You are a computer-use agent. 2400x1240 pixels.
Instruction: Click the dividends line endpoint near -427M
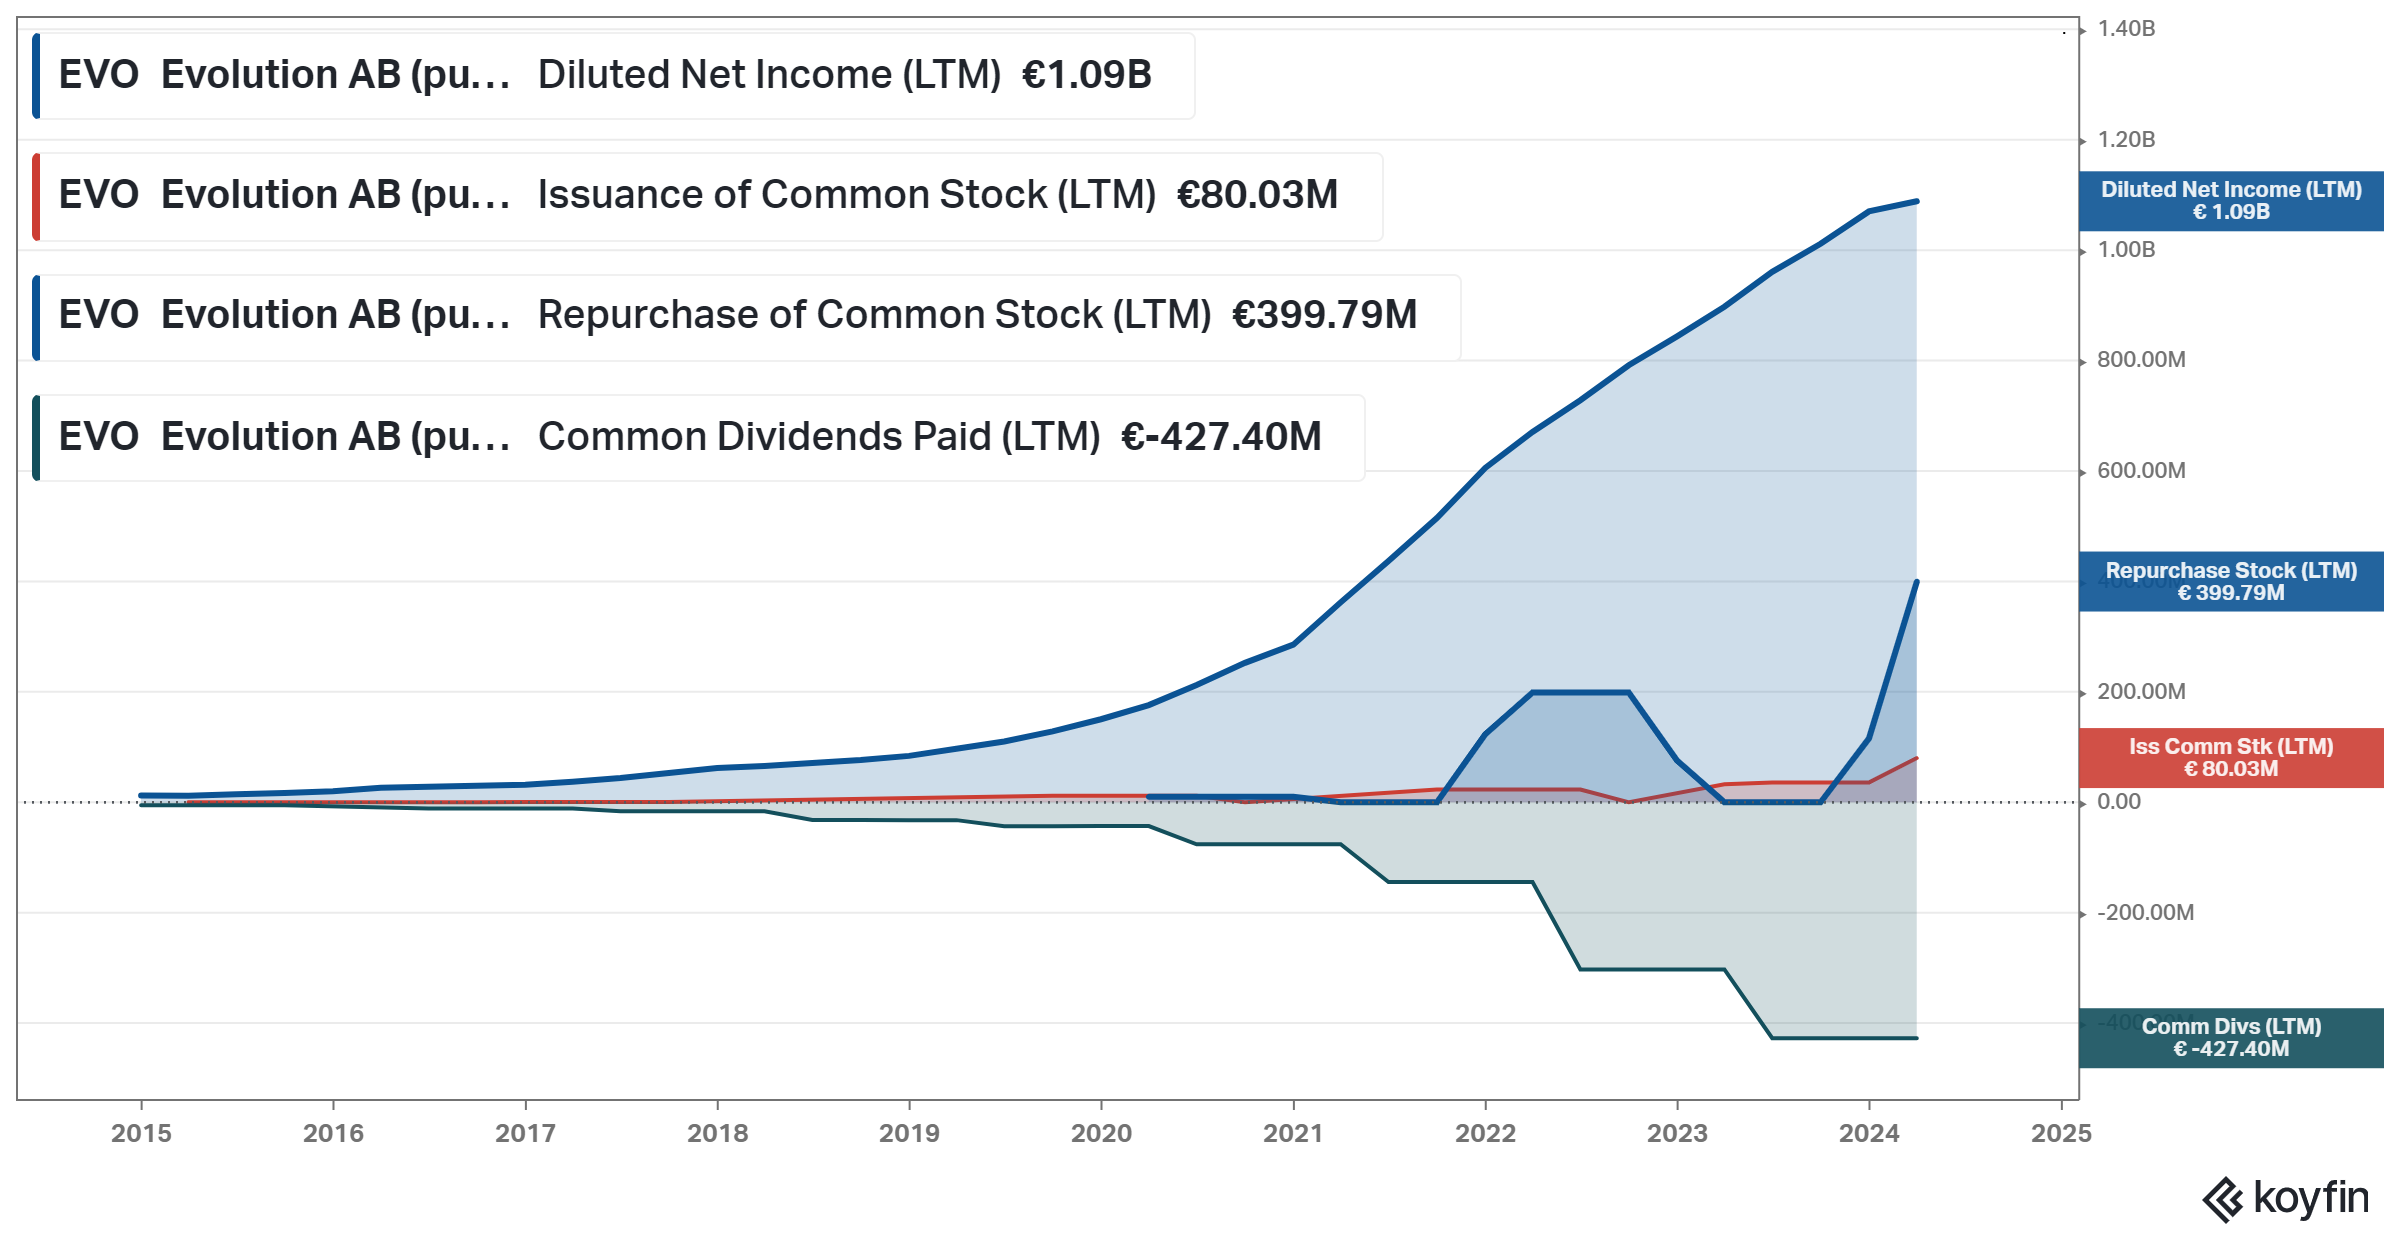(1916, 1038)
